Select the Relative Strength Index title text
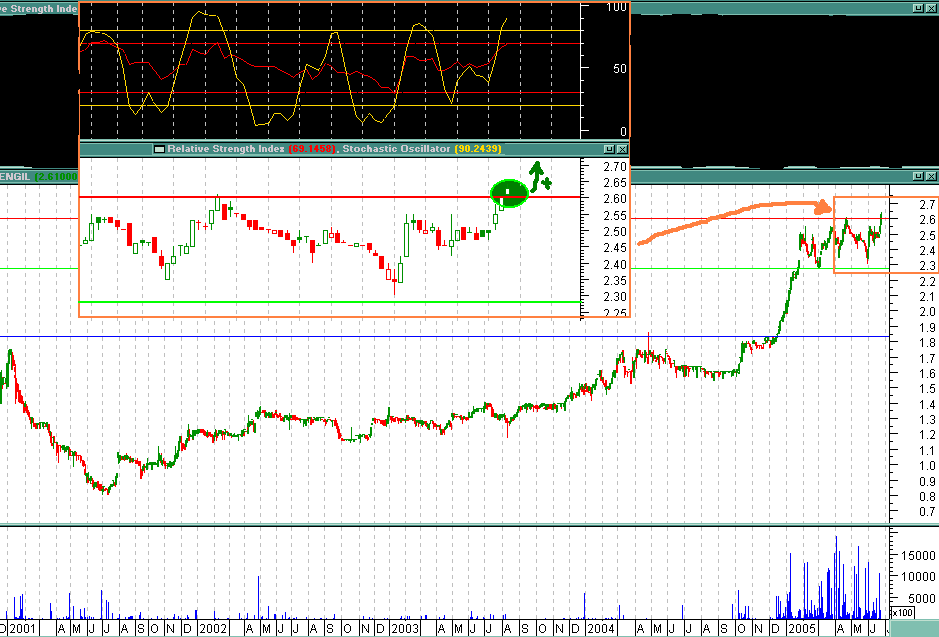939x637 pixels. (x=226, y=149)
